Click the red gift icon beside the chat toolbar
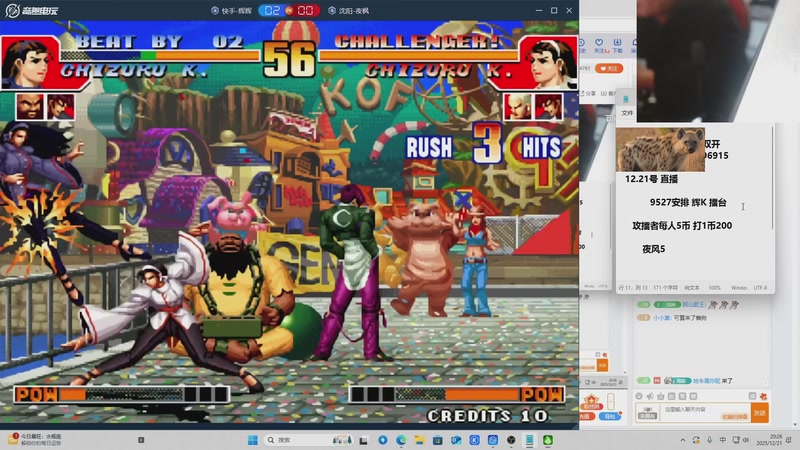The height and width of the screenshot is (450, 800). pyautogui.click(x=763, y=396)
